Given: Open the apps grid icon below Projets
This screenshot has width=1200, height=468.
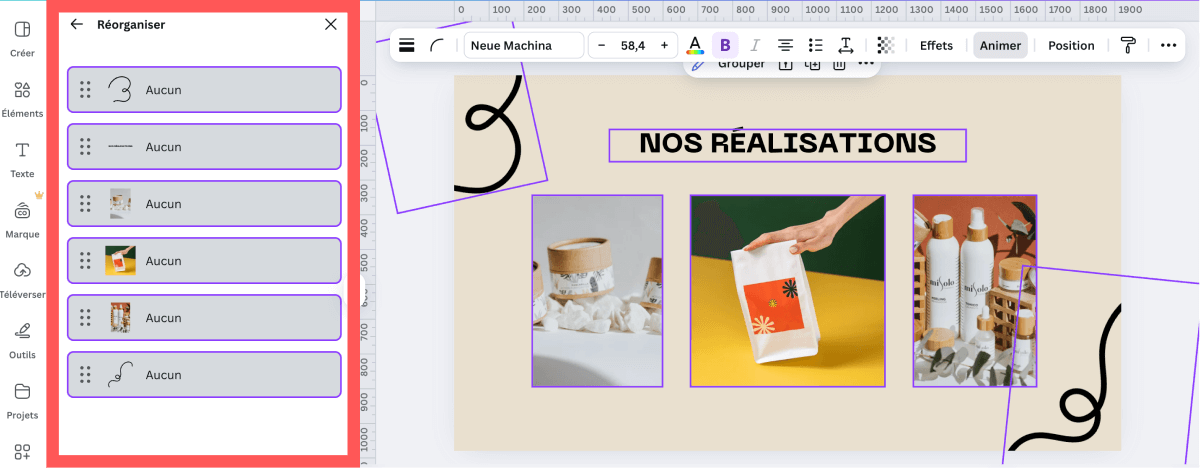Looking at the screenshot, I should 22,452.
